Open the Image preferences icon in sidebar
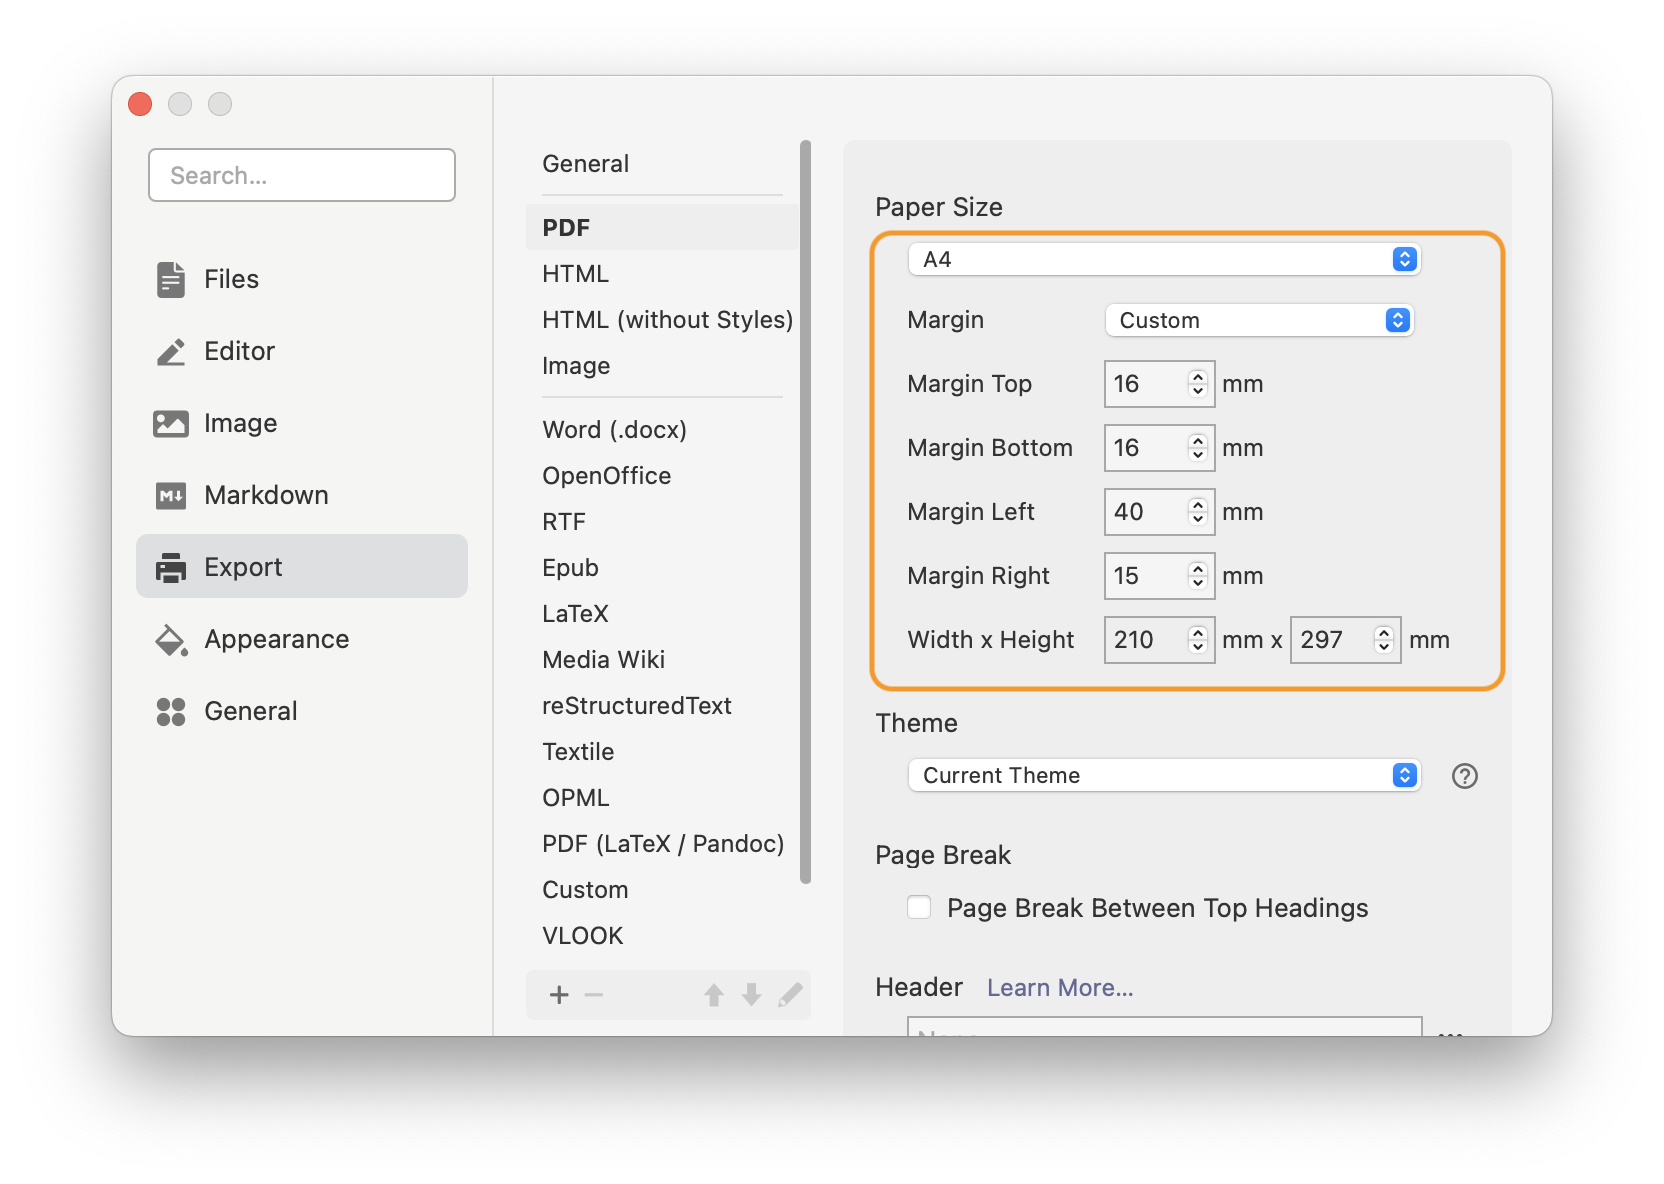 pos(171,424)
